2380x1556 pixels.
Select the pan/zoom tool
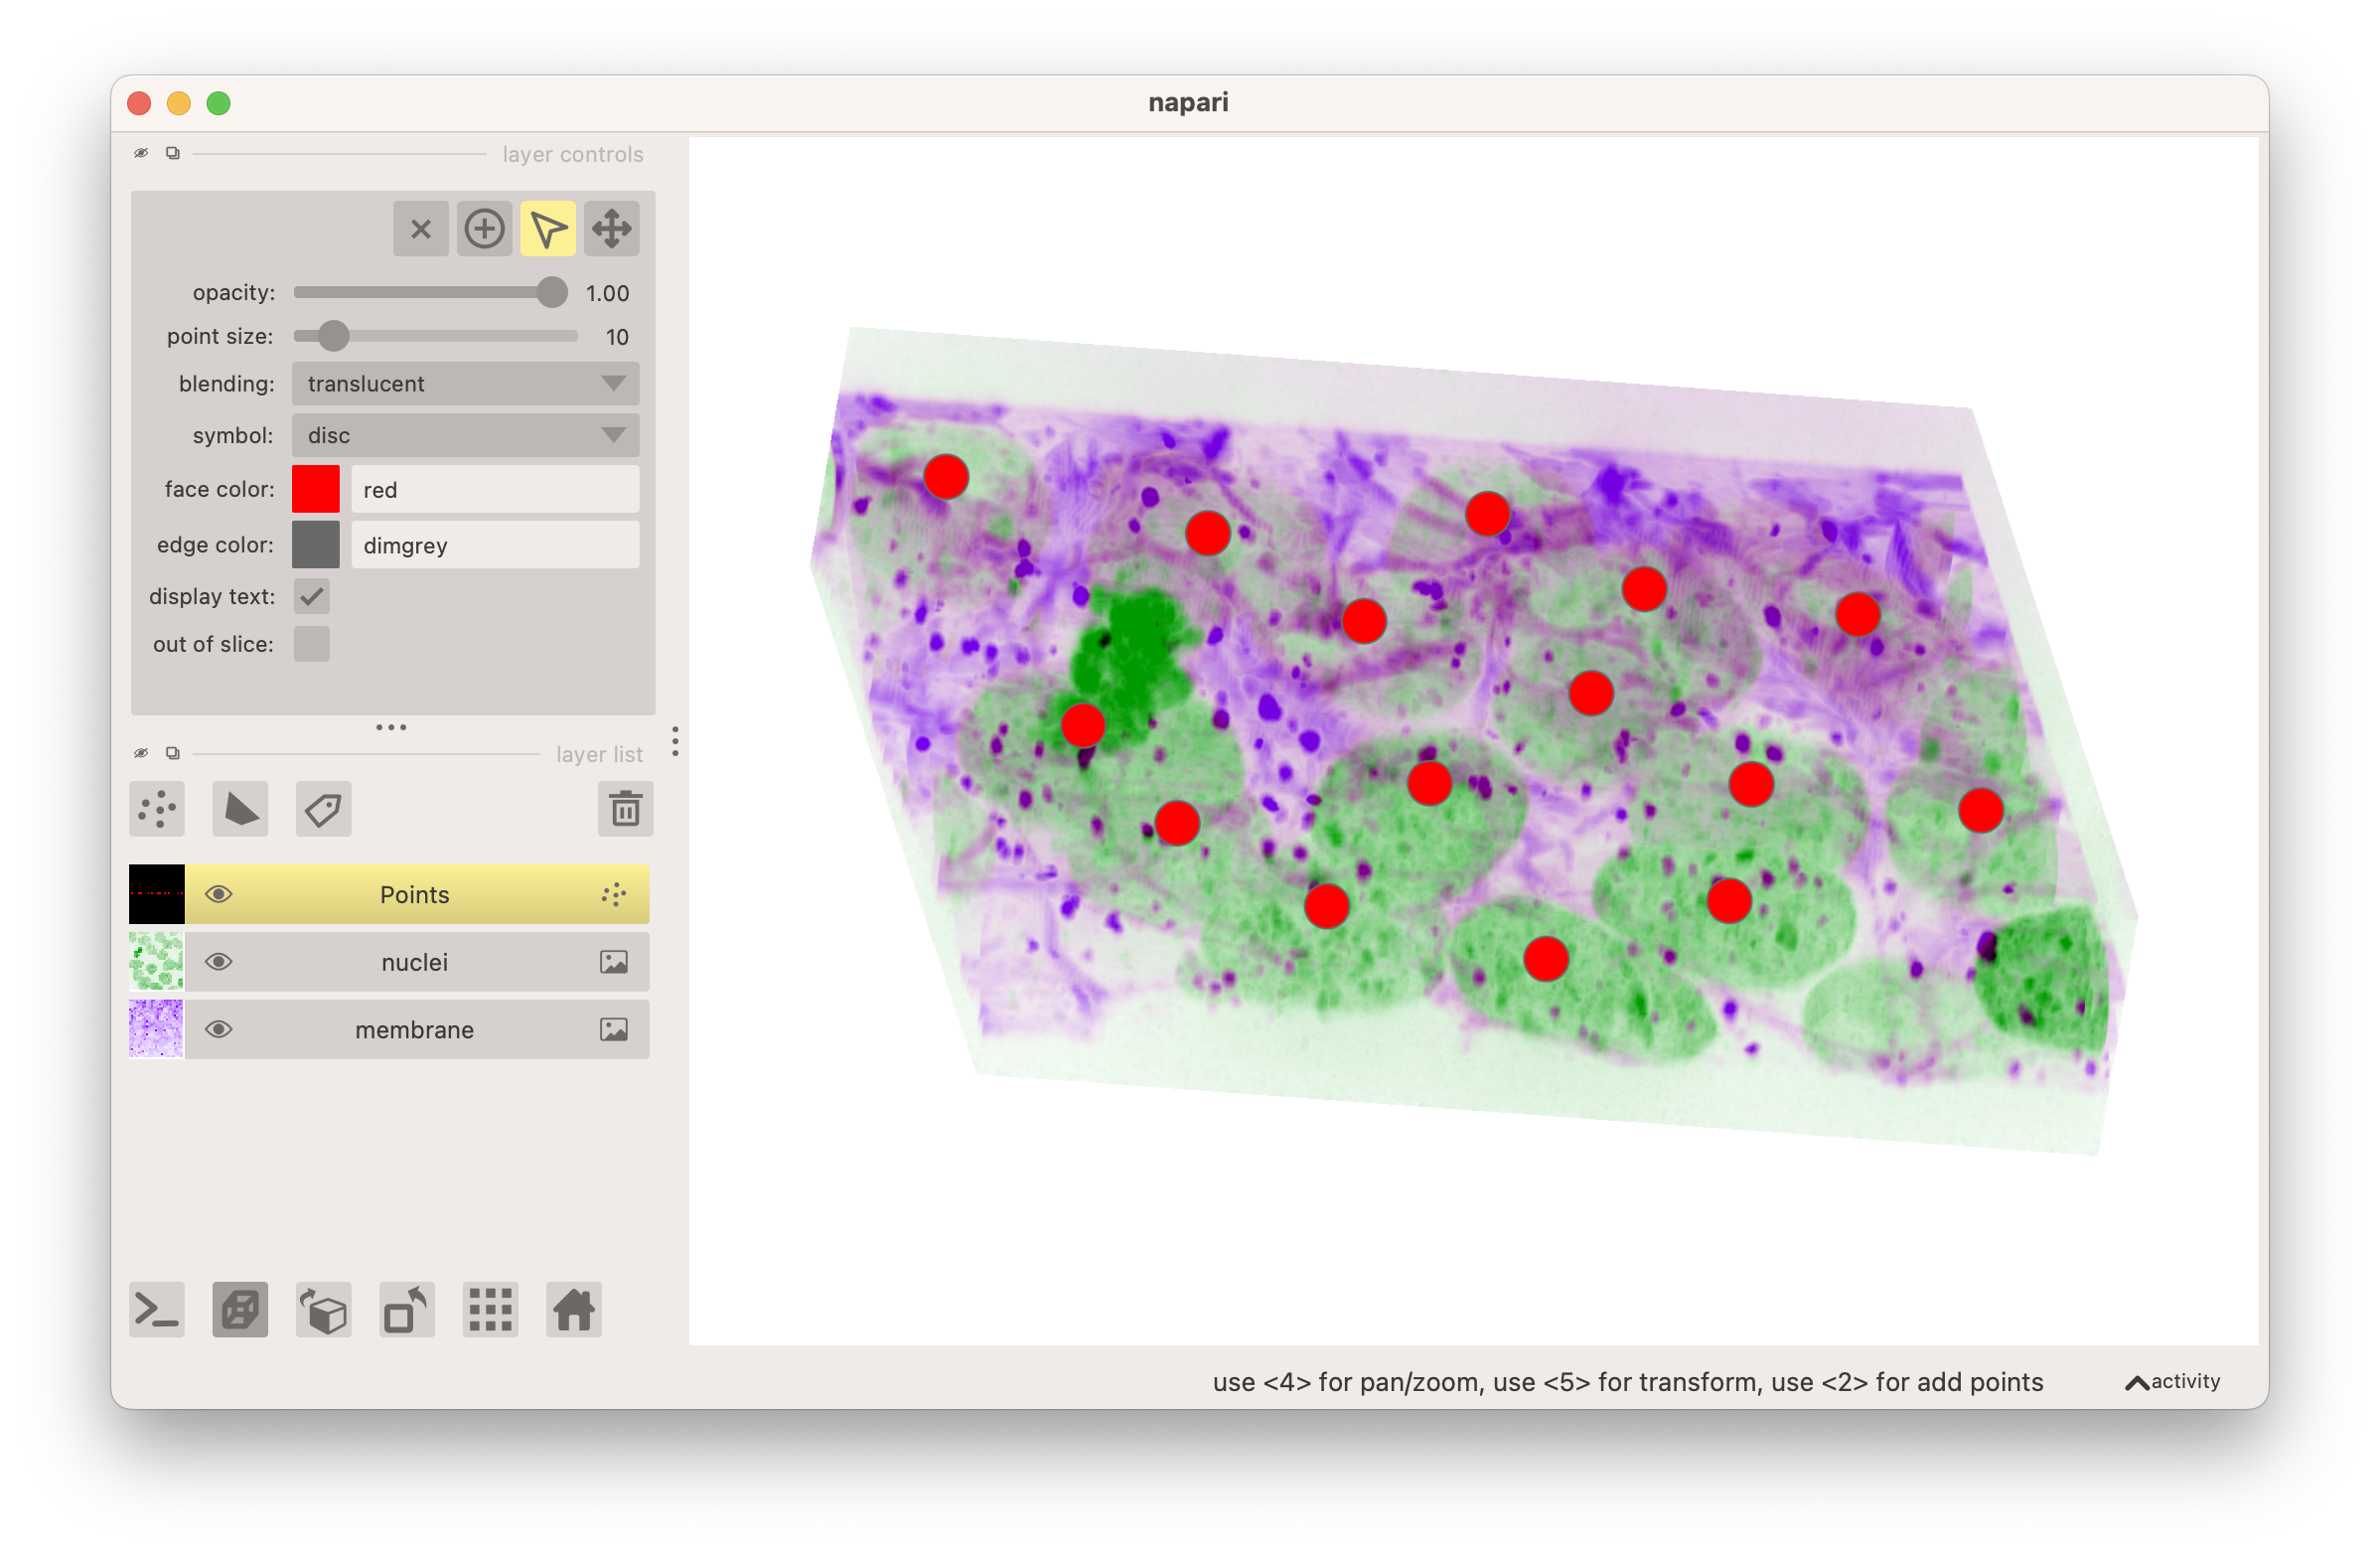[x=611, y=228]
